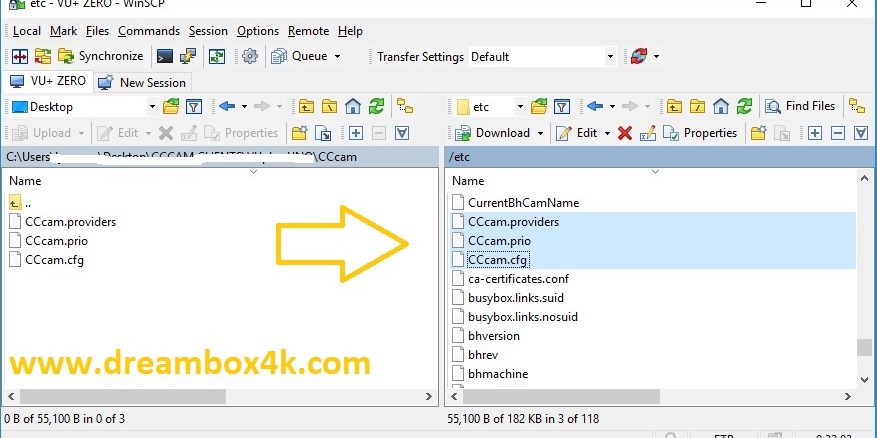Click the remote Select All icon

point(861,133)
